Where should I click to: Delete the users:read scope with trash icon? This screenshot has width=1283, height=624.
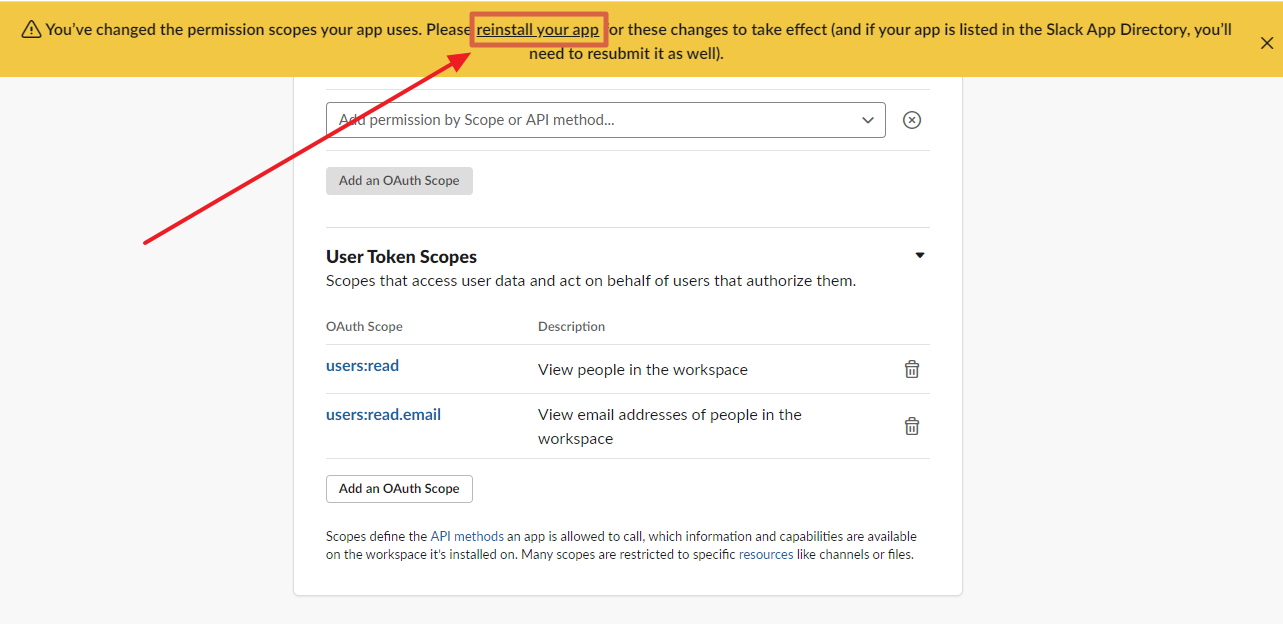(911, 369)
